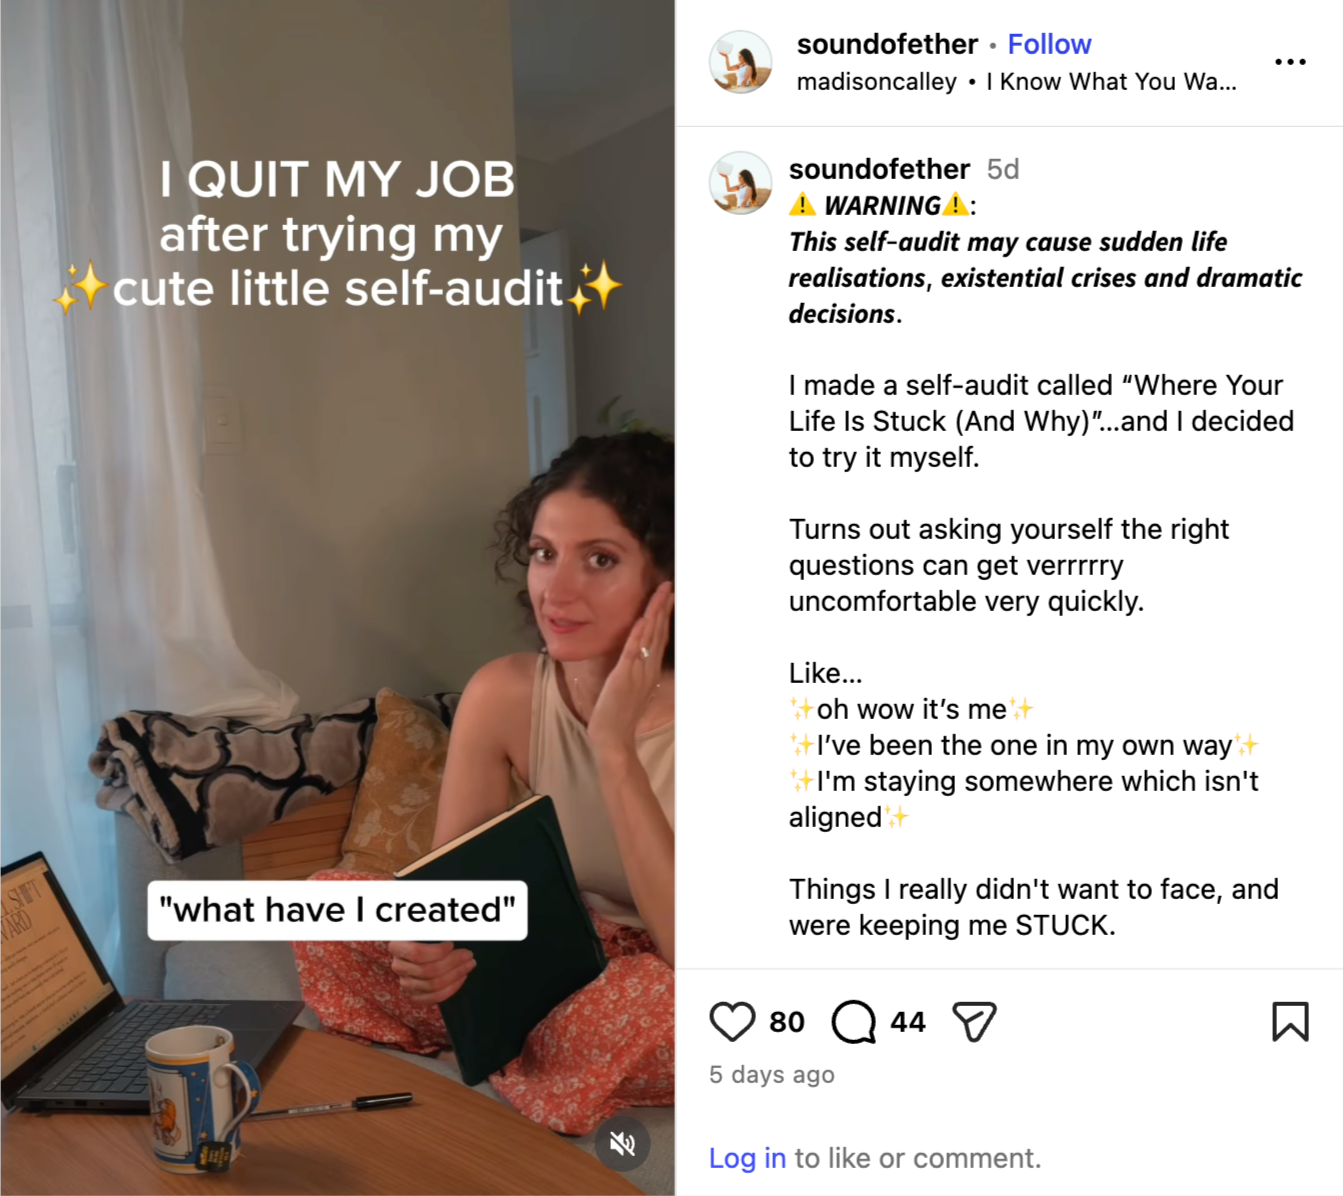Follow the soundofether account

point(1049,44)
